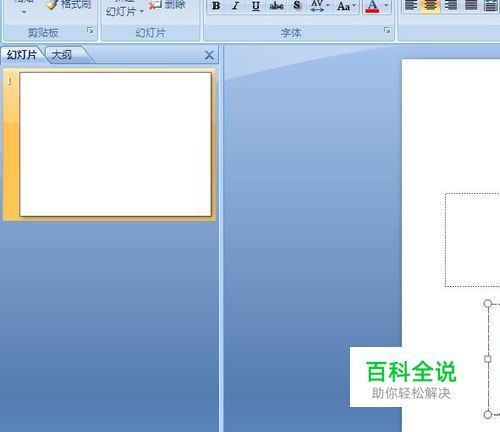Justify text alignment
Image resolution: width=500 pixels, height=432 pixels.
pos(471,6)
